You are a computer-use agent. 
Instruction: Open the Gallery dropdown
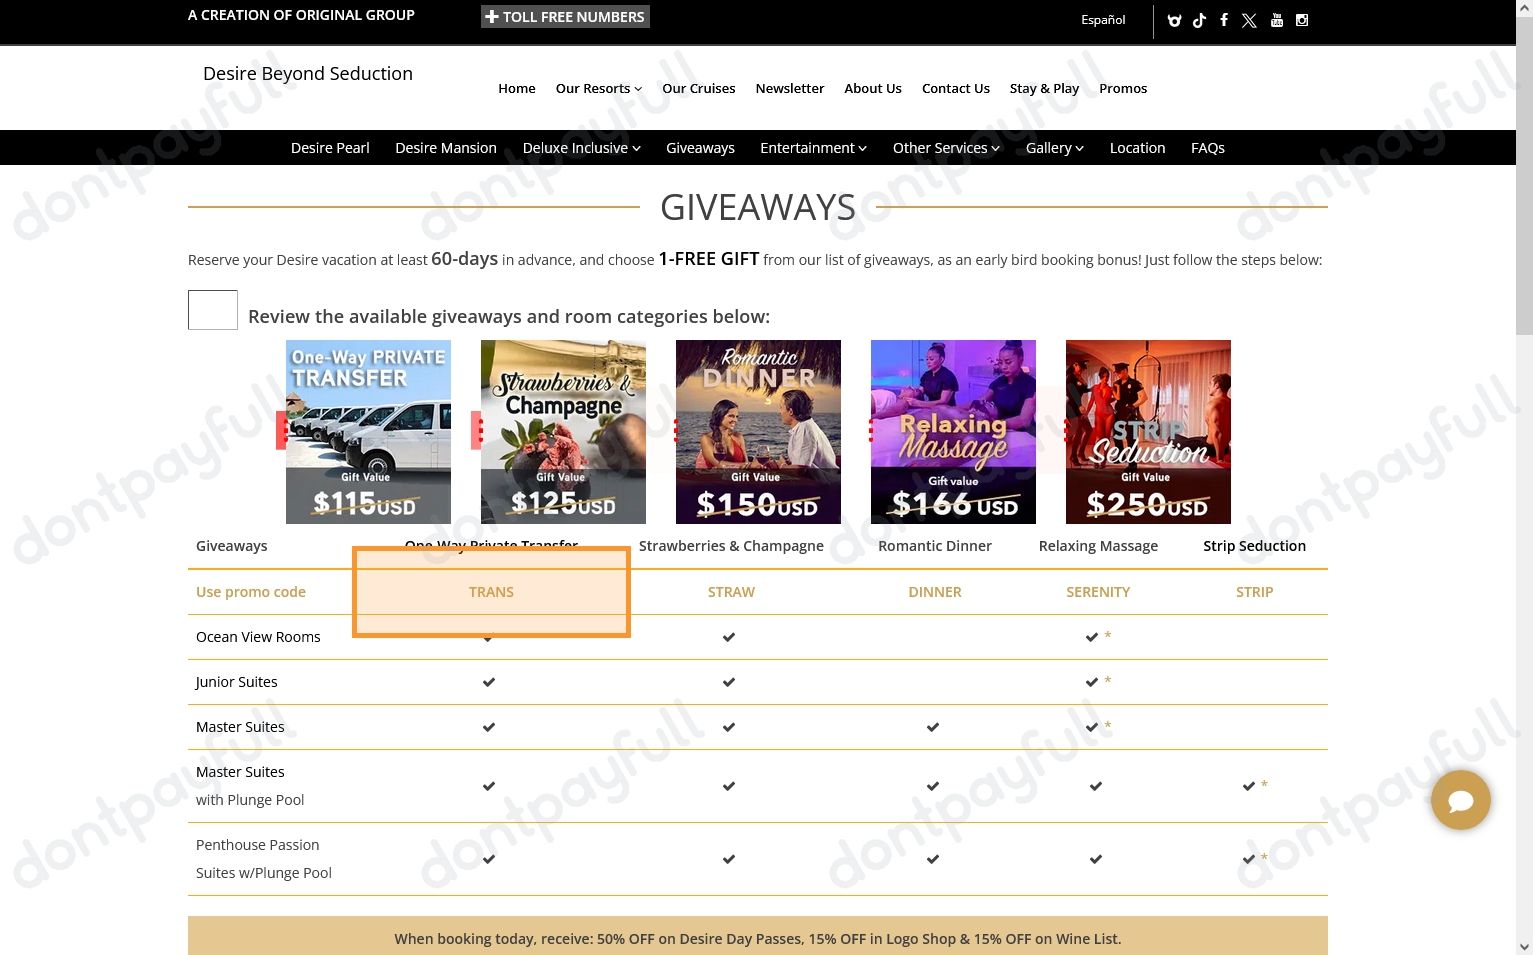[x=1054, y=148]
